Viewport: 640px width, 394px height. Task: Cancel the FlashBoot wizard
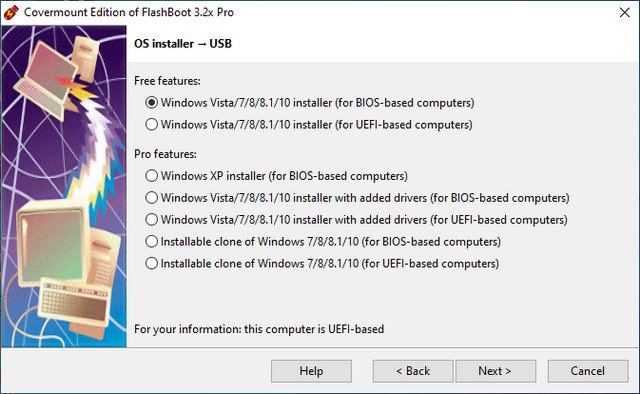[x=588, y=371]
